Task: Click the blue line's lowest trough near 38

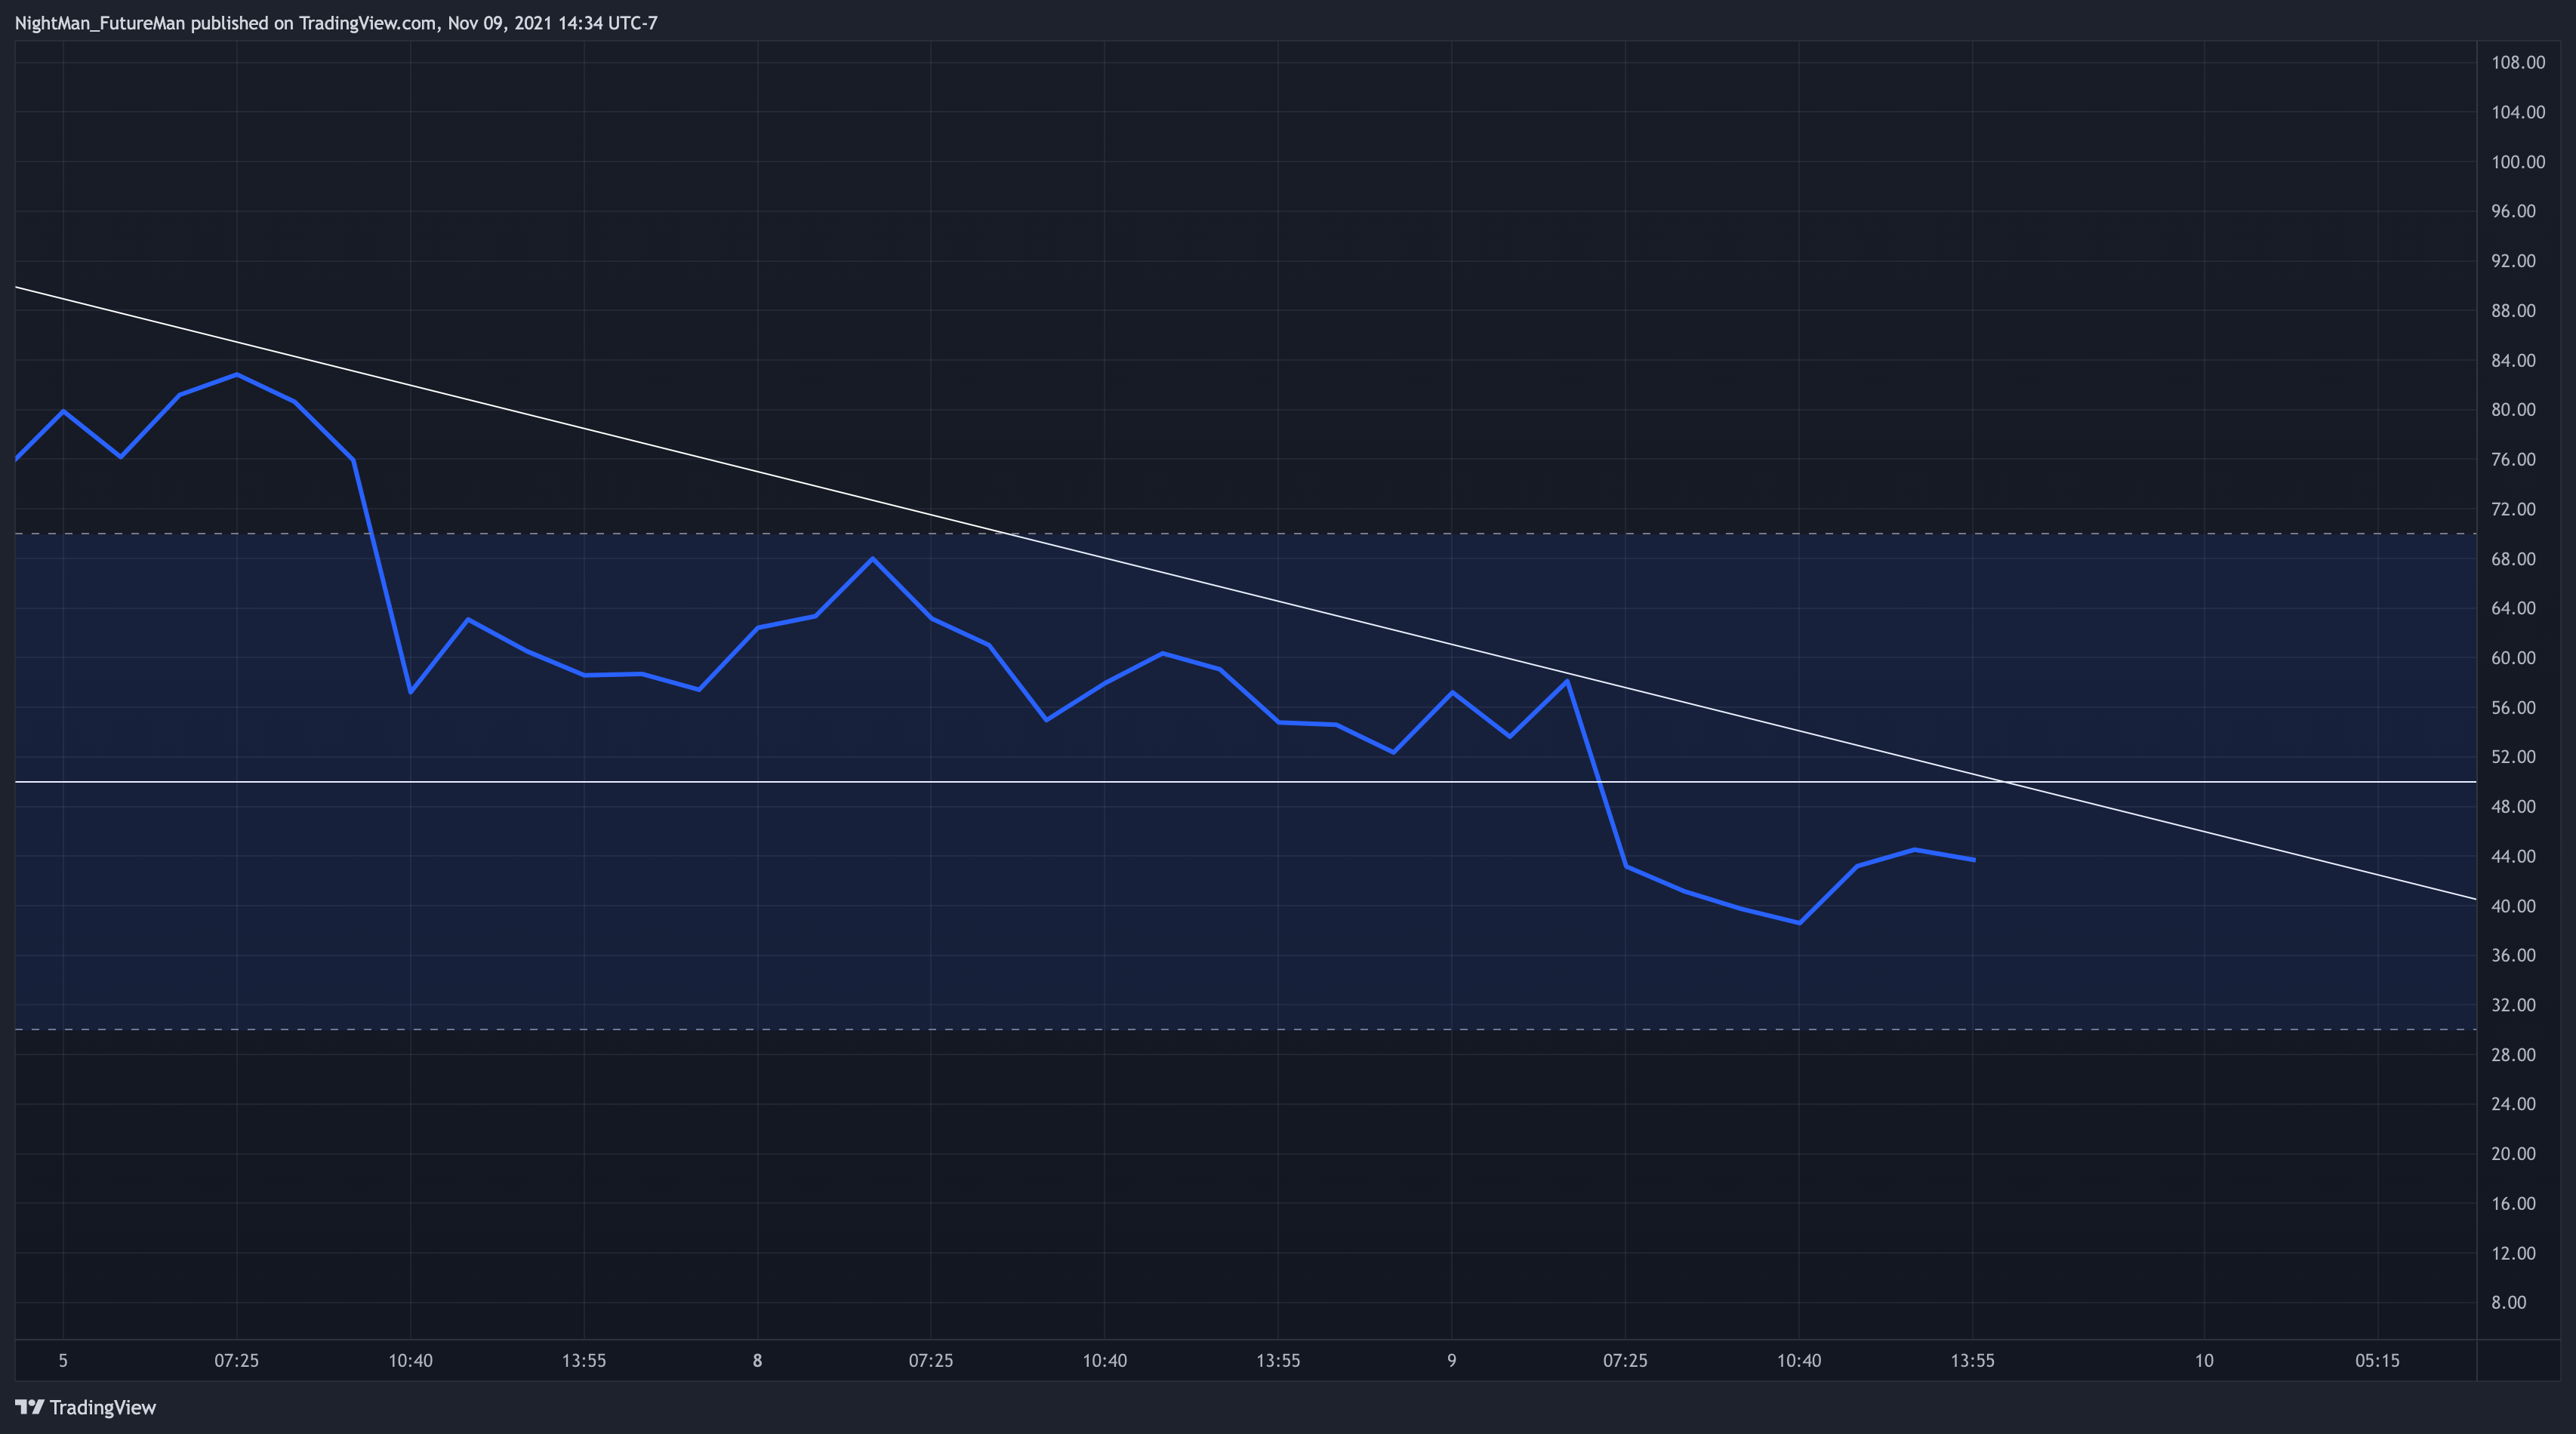Action: coord(1799,922)
